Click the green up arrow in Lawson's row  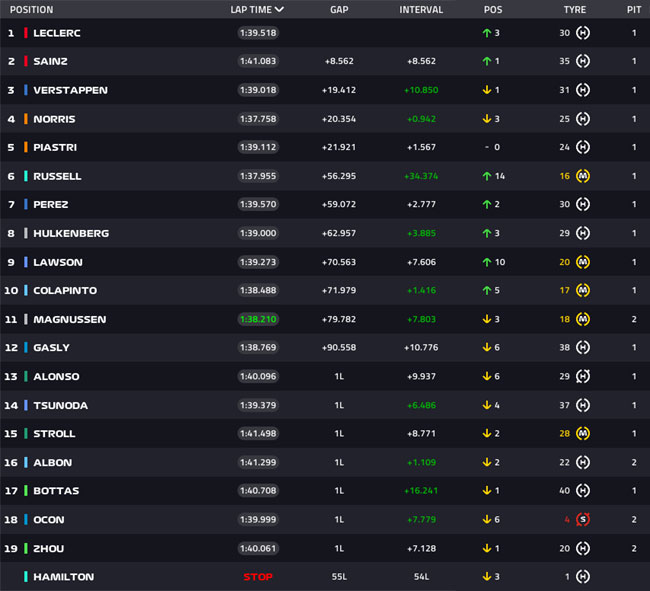[487, 262]
